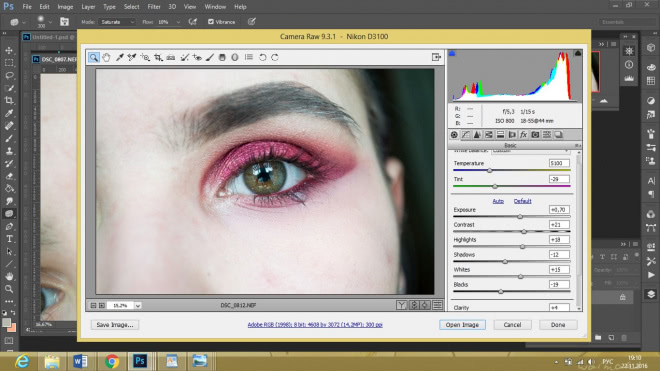Toggle full screen mode in Camera Raw
This screenshot has width=660, height=371.
pyautogui.click(x=436, y=57)
